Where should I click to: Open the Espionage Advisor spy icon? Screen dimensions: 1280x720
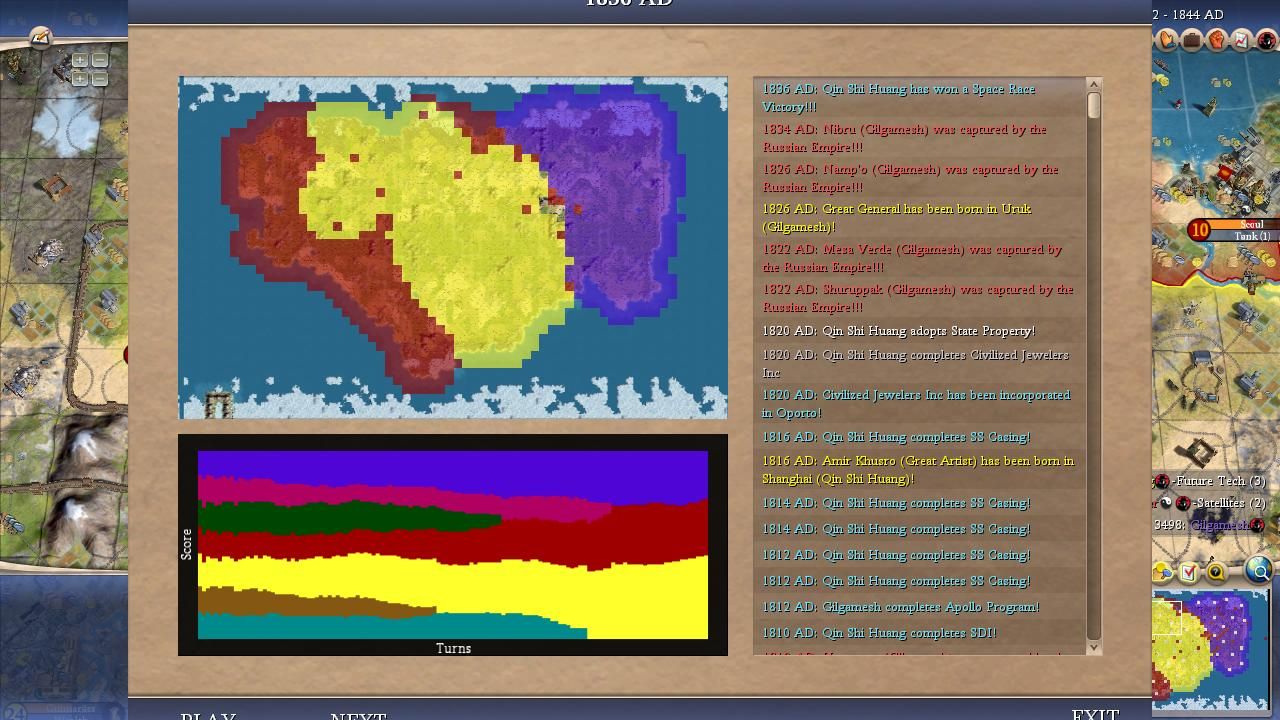pyautogui.click(x=1266, y=40)
